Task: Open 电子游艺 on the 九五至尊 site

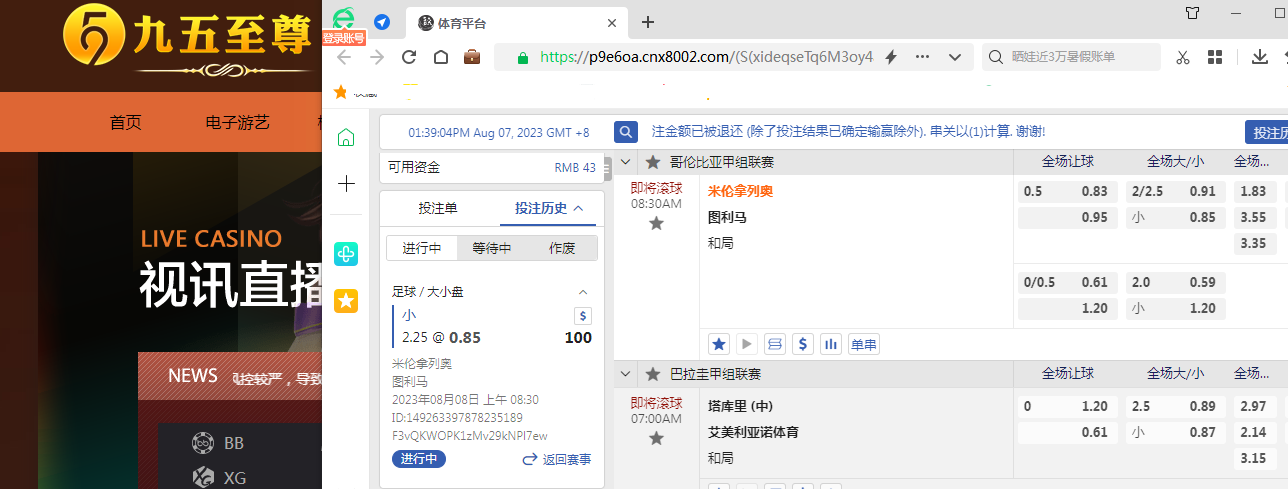Action: pyautogui.click(x=238, y=122)
